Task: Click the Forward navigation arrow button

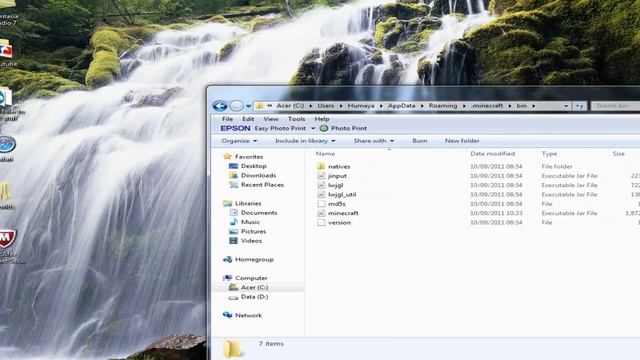Action: pyautogui.click(x=236, y=106)
